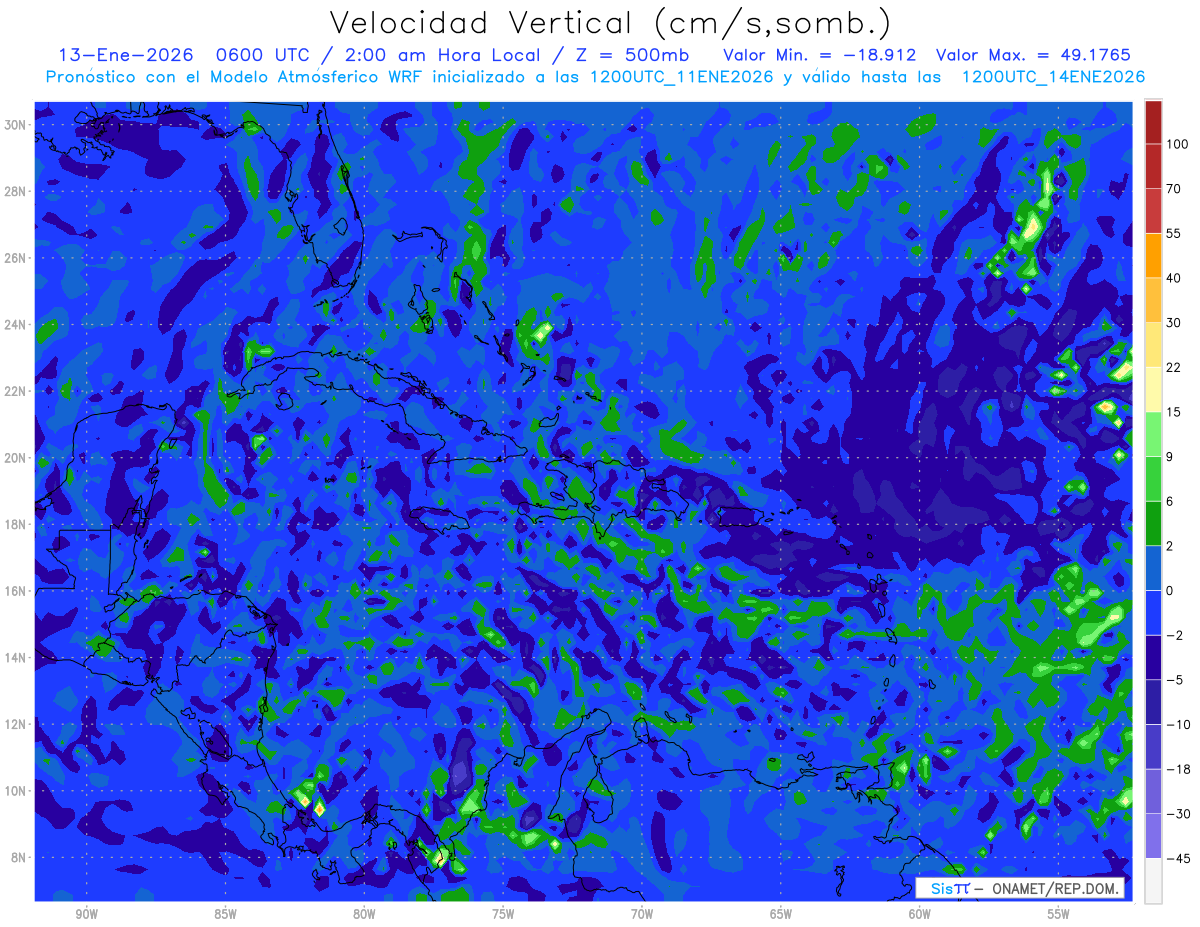This screenshot has width=1200, height=927.
Task: Click the title "Velocidad Vertical (cm/s,somb.)"
Action: pyautogui.click(x=610, y=24)
